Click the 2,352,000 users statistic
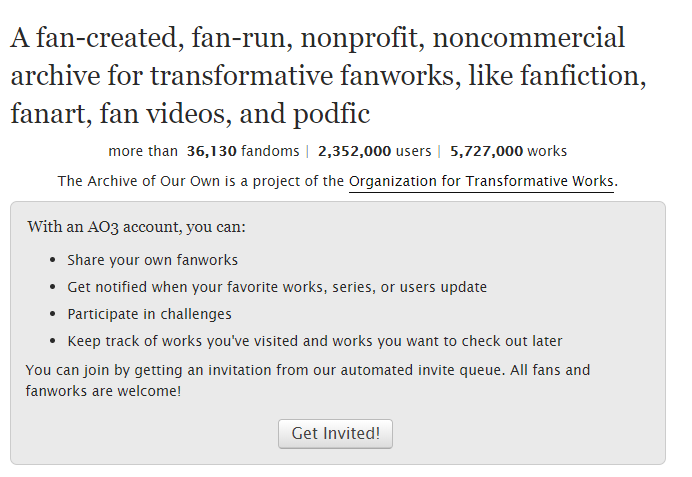692x477 pixels. [374, 151]
